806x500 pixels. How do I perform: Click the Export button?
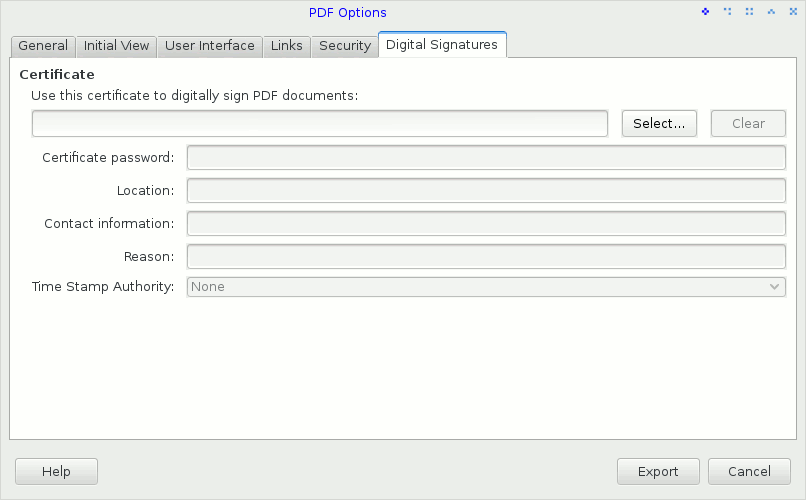[658, 472]
